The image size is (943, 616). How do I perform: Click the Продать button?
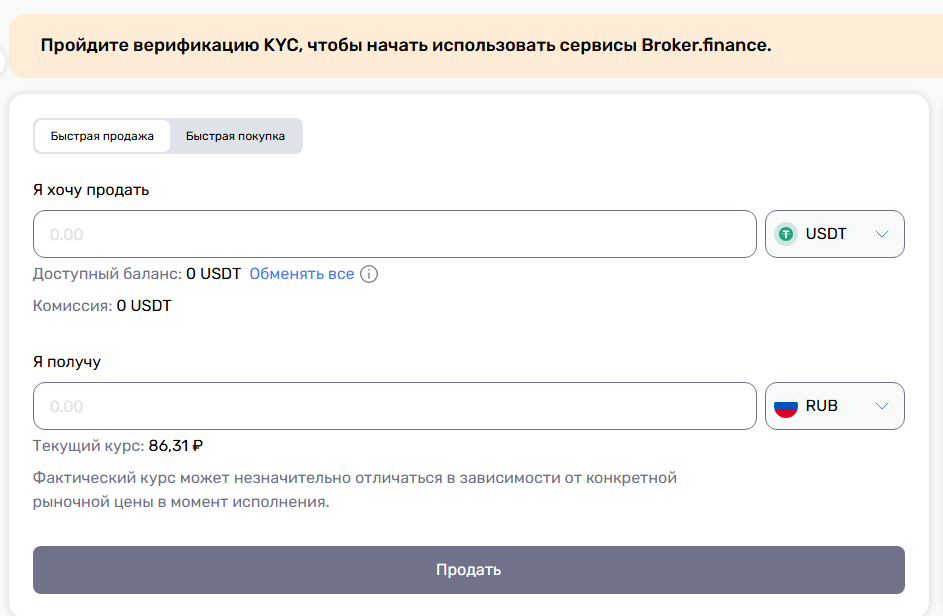click(468, 570)
